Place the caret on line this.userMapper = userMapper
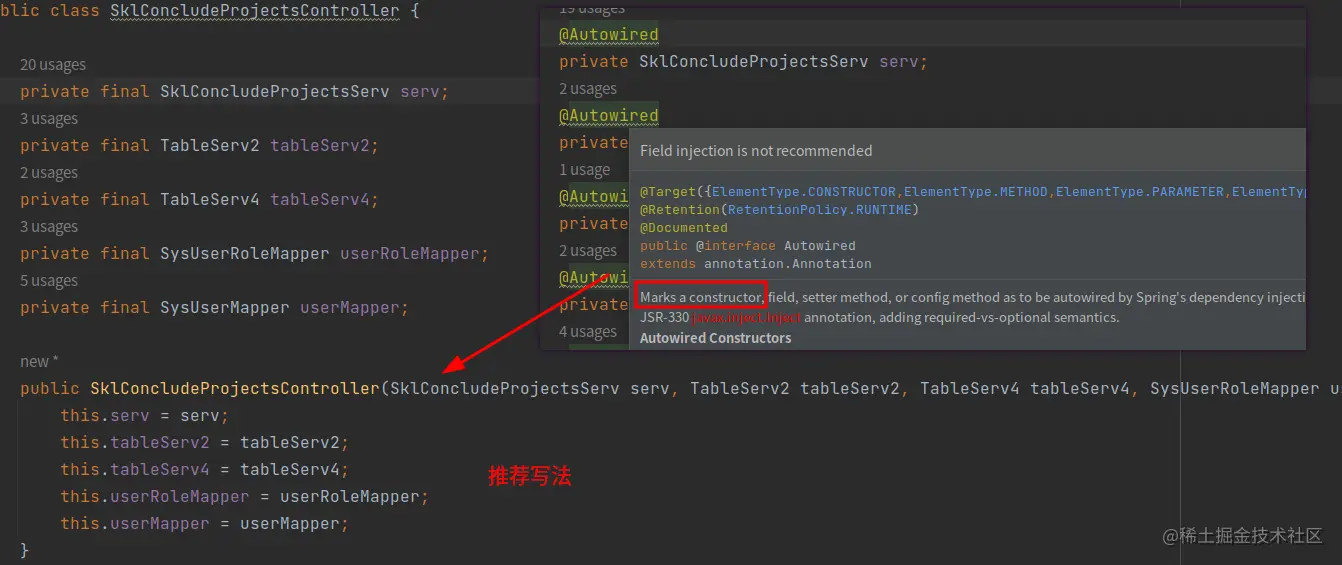The height and width of the screenshot is (565, 1342). click(x=204, y=523)
